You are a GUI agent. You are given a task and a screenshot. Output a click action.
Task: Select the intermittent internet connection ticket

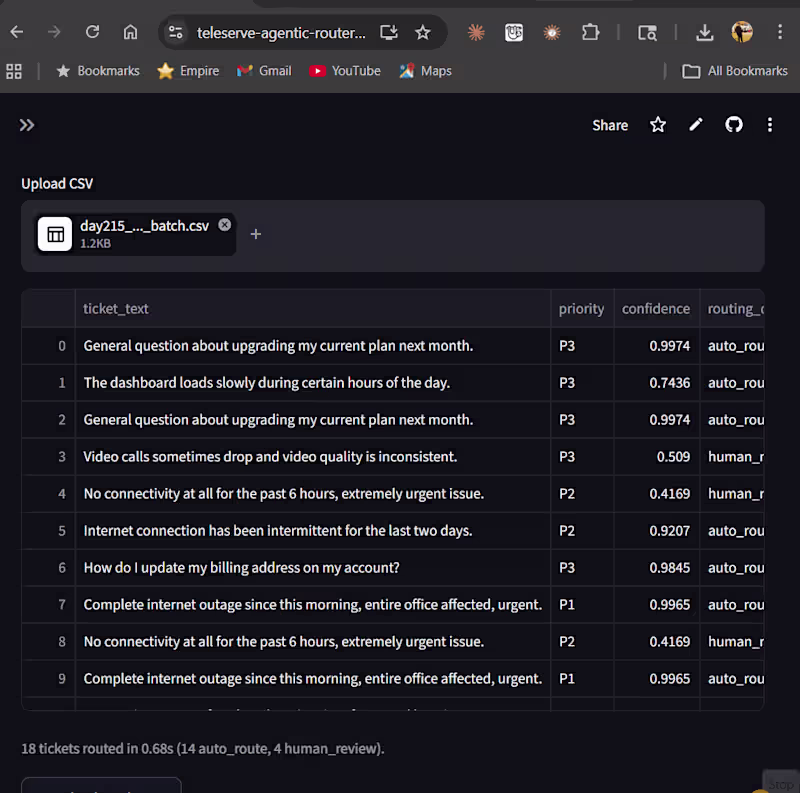tap(313, 531)
